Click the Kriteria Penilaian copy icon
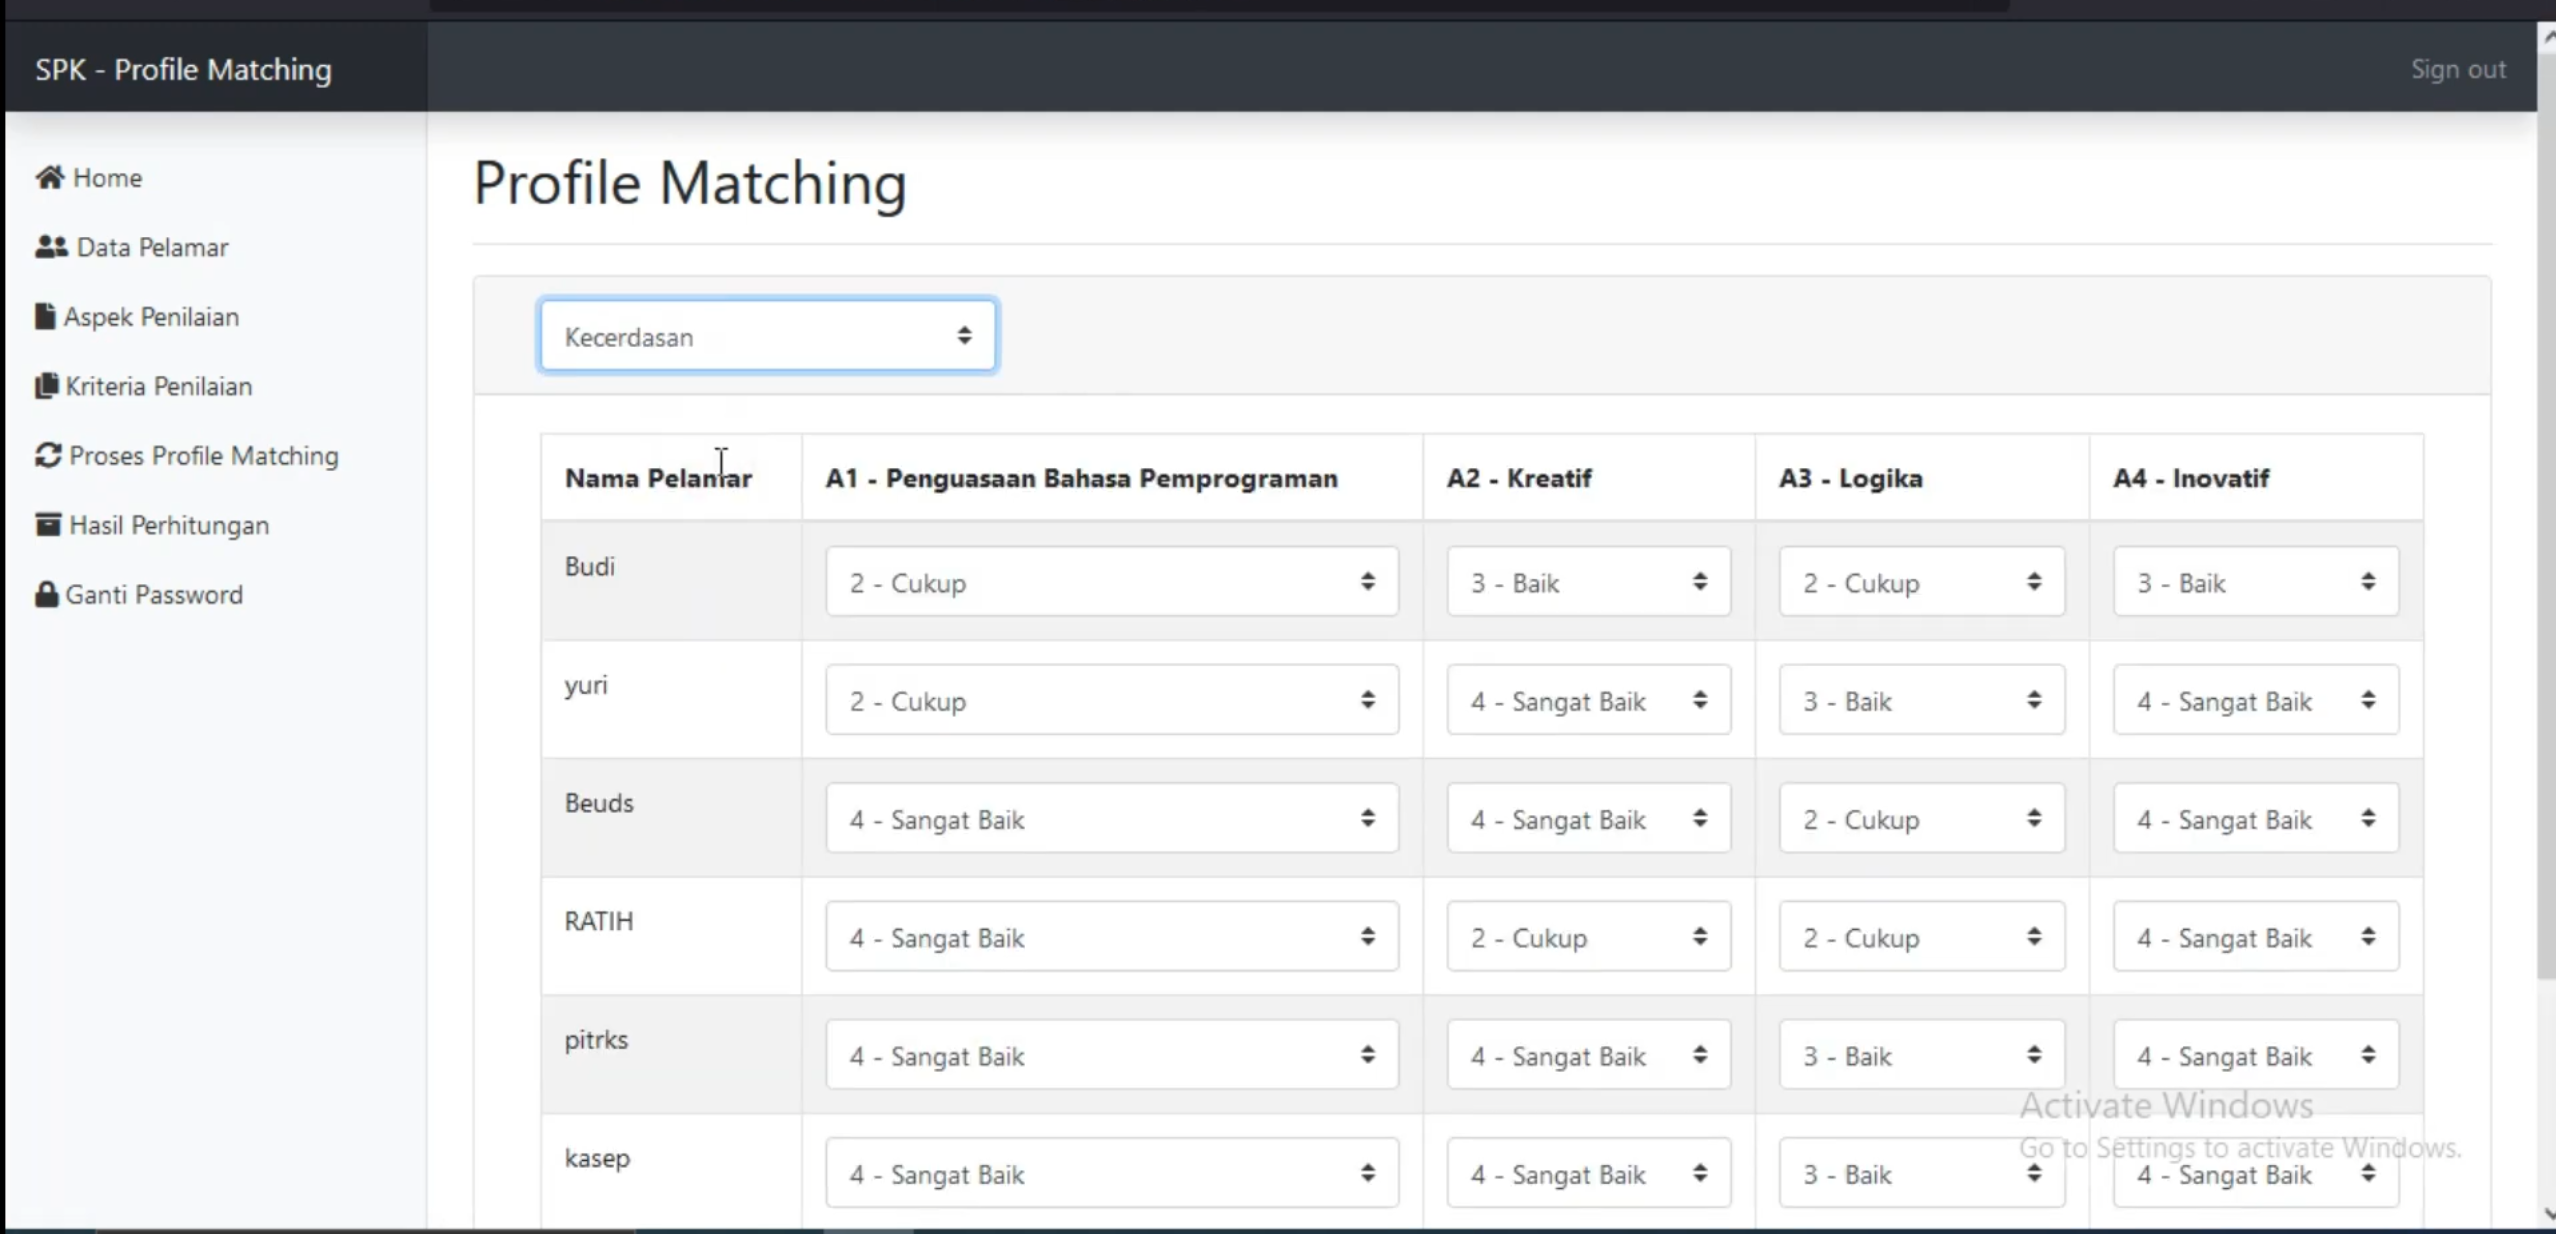The width and height of the screenshot is (2556, 1234). [x=46, y=386]
